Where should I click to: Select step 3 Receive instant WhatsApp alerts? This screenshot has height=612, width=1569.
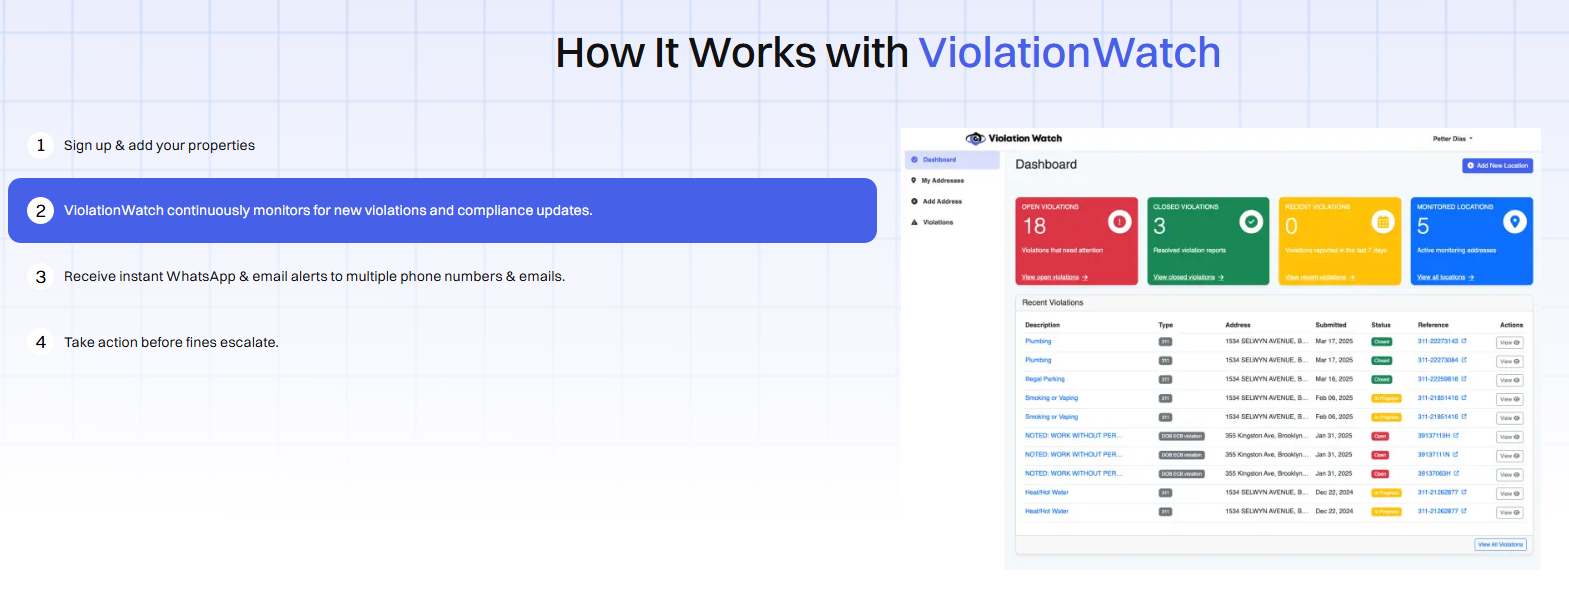pyautogui.click(x=442, y=276)
